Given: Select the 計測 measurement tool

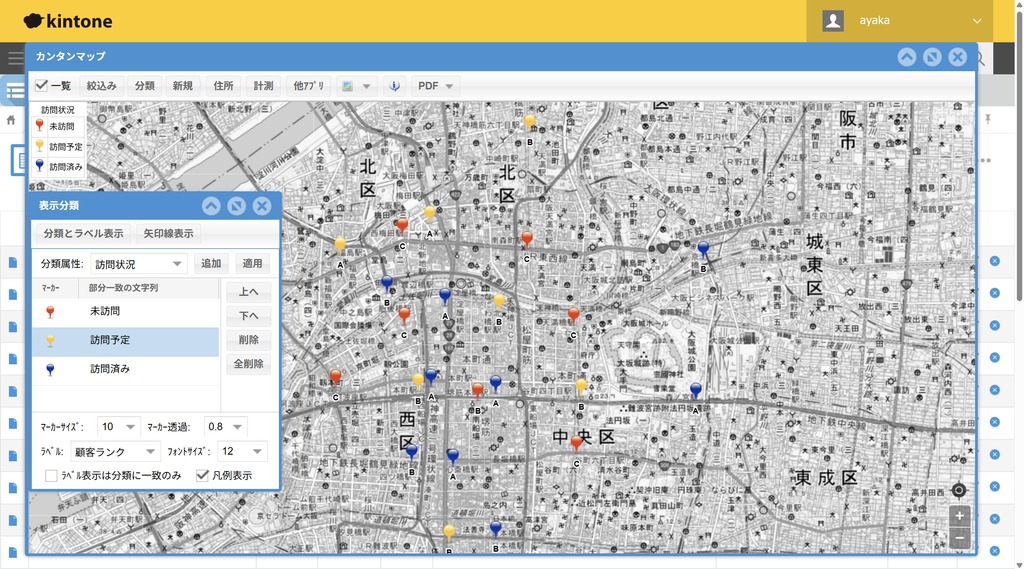Looking at the screenshot, I should [x=263, y=86].
